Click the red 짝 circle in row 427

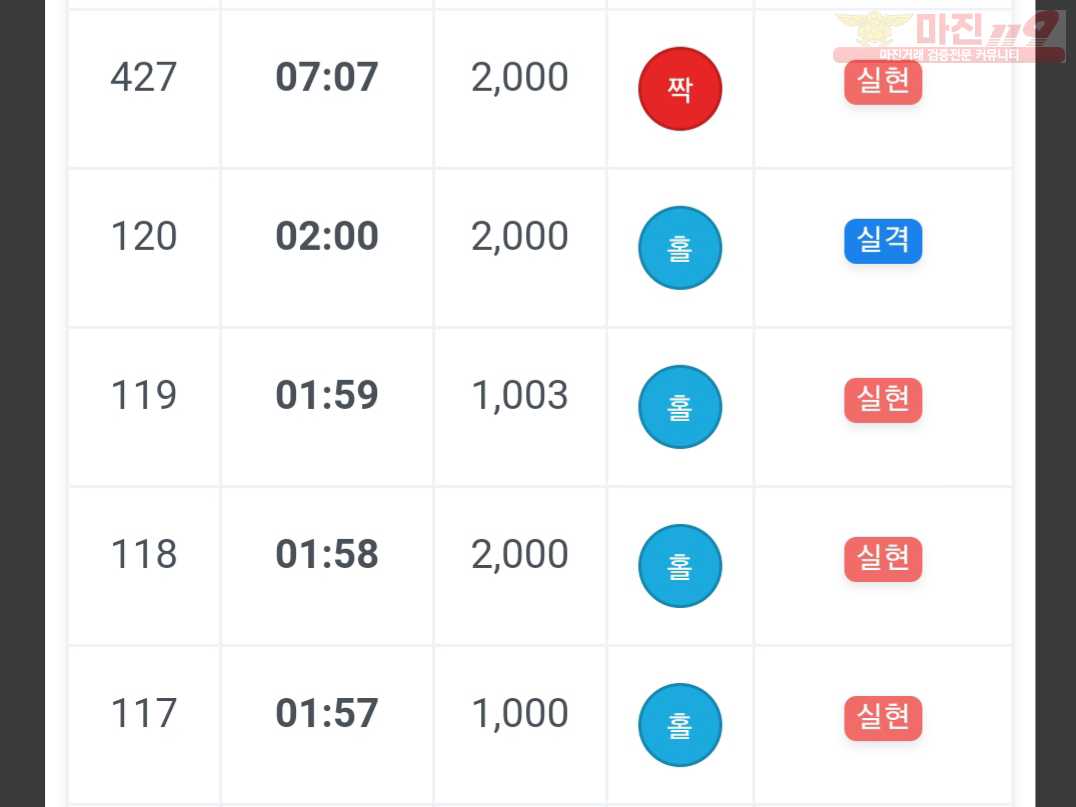coord(679,89)
